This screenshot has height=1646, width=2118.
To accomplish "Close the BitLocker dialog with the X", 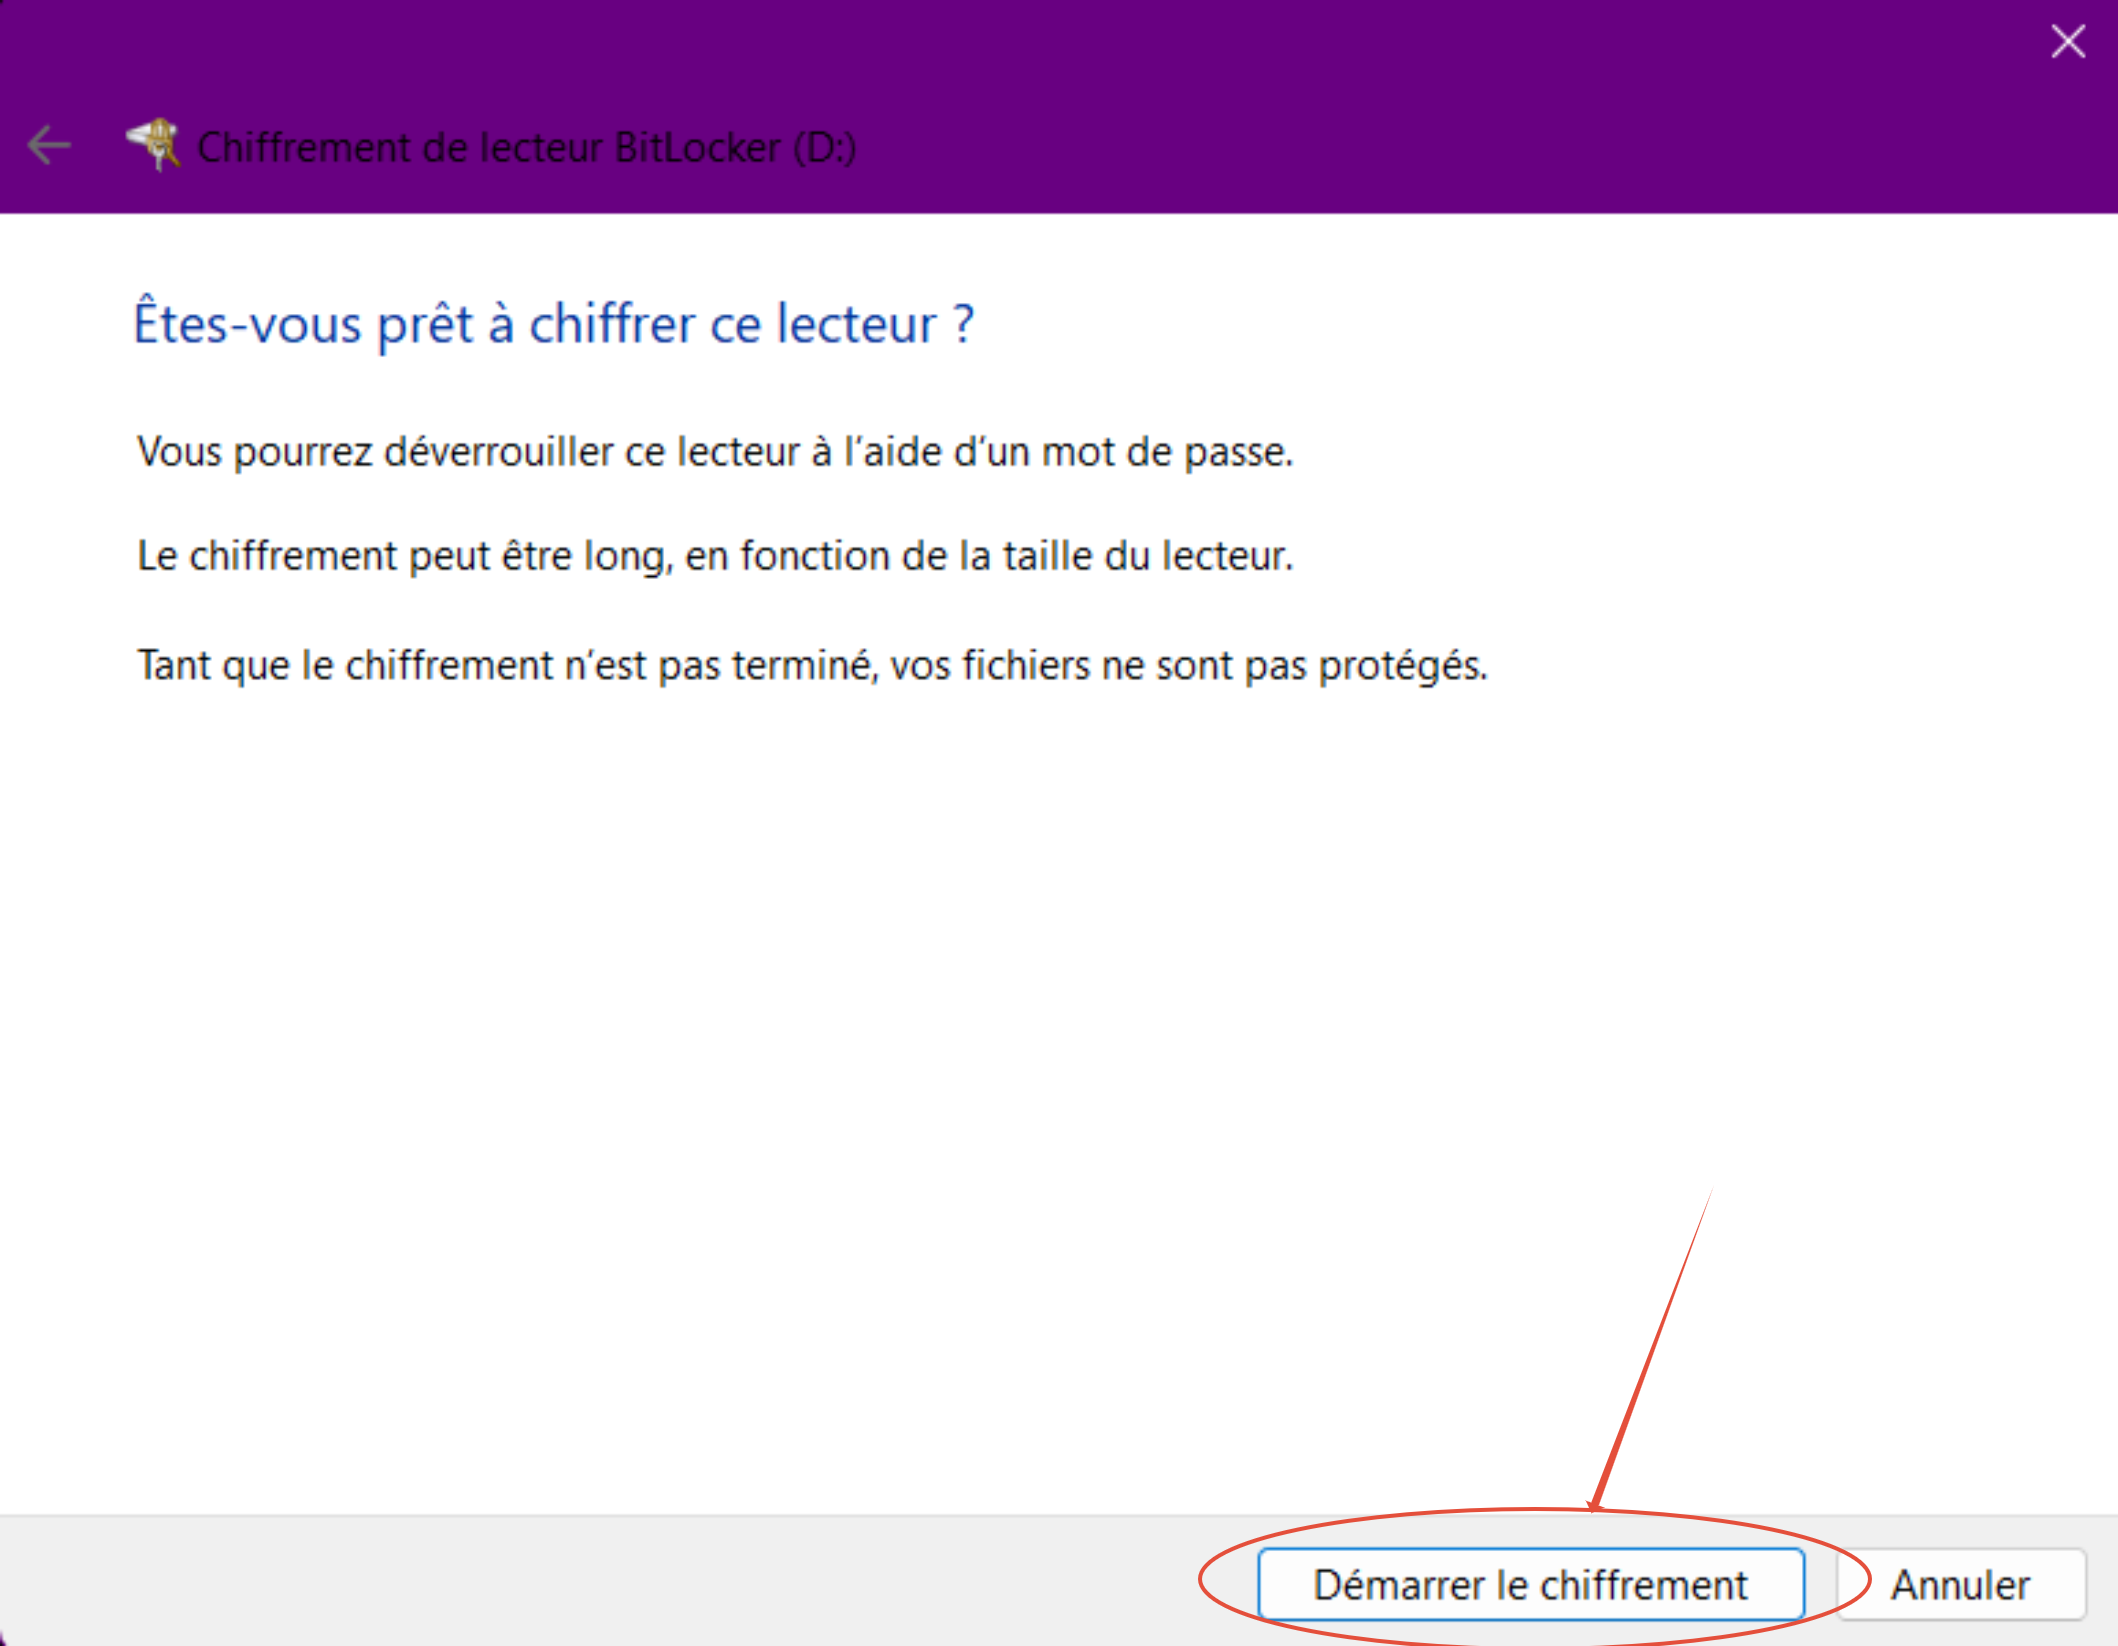I will click(x=2067, y=42).
